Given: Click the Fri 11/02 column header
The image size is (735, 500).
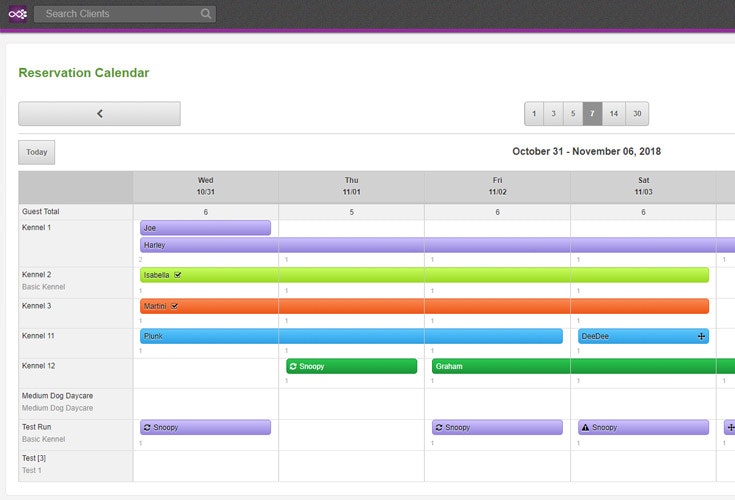Looking at the screenshot, I should [x=497, y=186].
